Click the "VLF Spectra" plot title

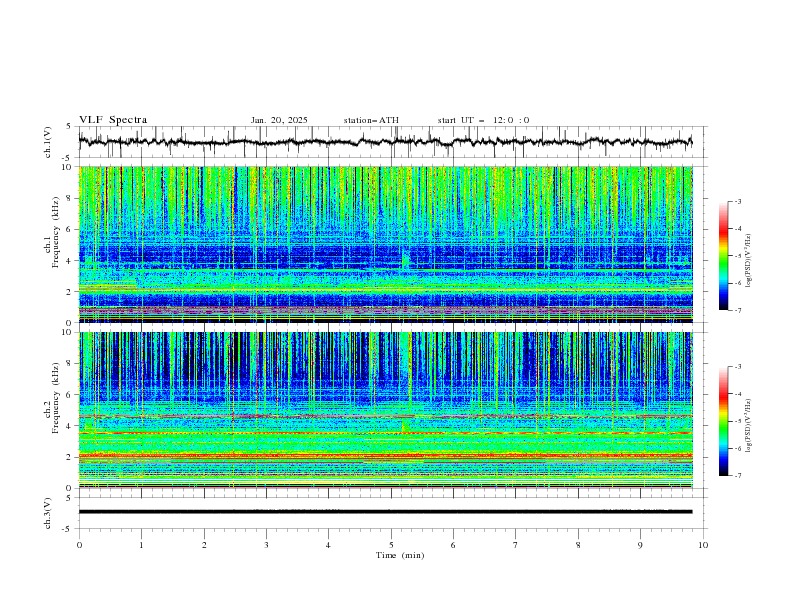pos(113,120)
